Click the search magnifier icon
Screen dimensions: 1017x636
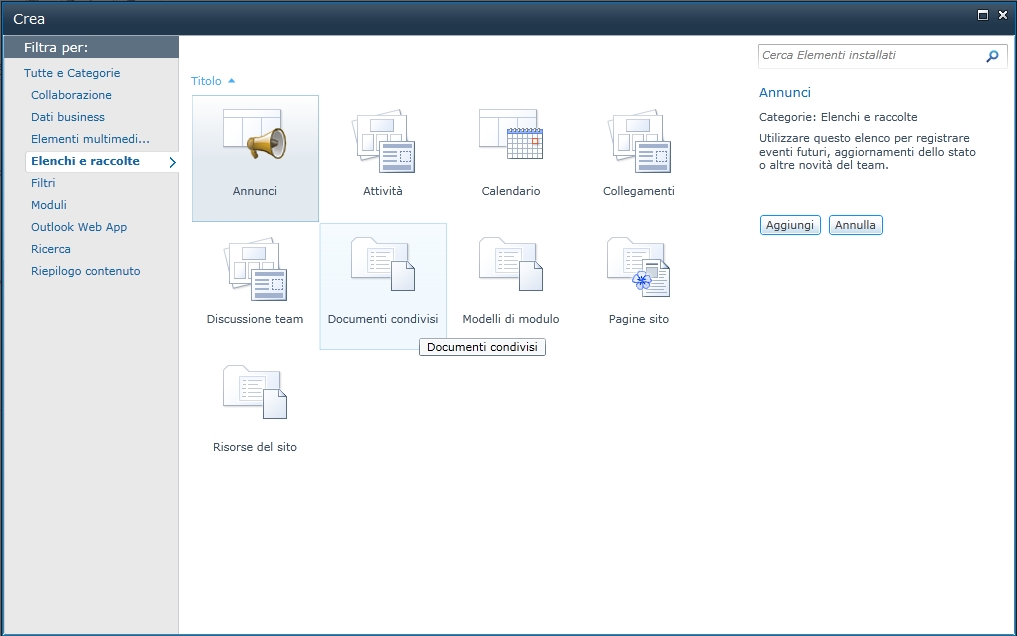coord(992,56)
